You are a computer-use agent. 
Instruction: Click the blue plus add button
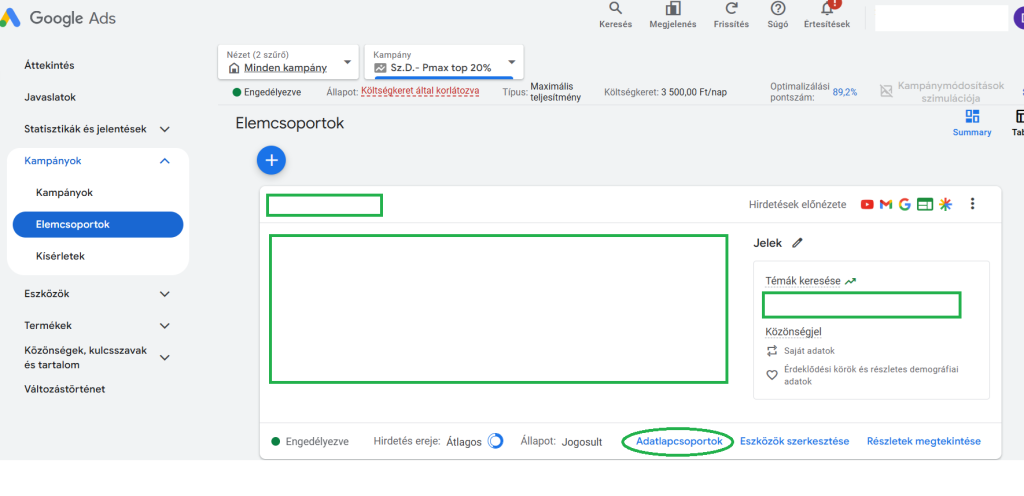pyautogui.click(x=271, y=160)
